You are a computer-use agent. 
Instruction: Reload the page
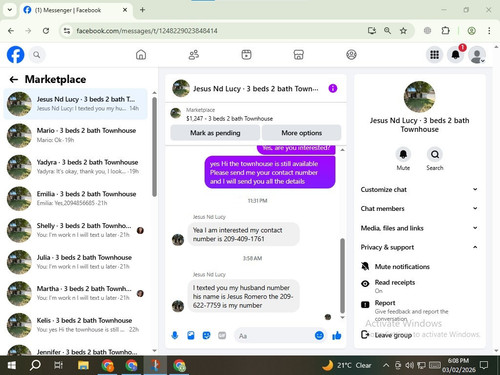(46, 31)
